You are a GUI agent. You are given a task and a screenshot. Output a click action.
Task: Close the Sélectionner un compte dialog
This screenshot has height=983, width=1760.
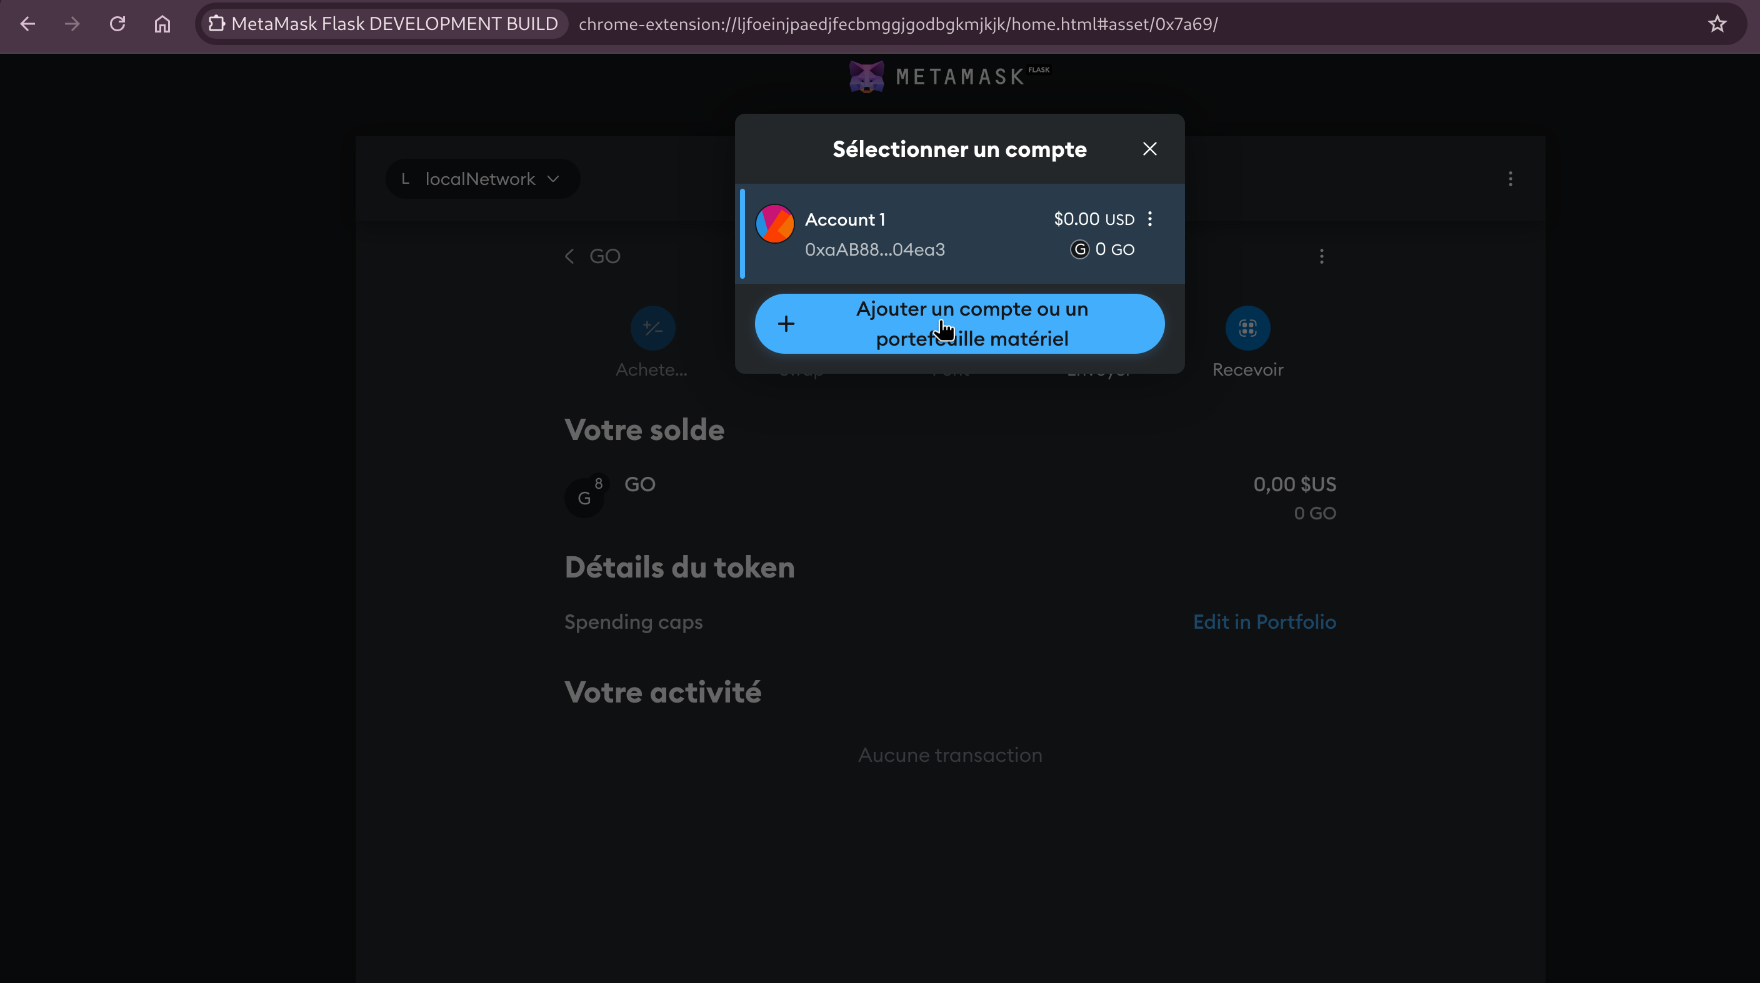coord(1150,149)
